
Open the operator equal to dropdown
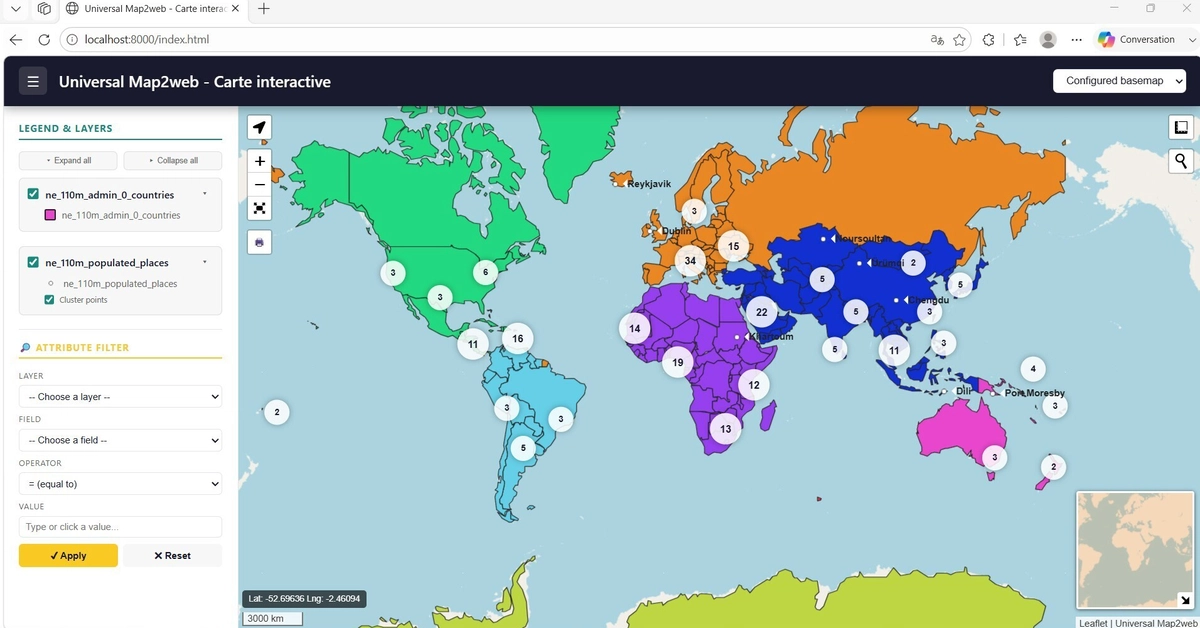pos(120,484)
